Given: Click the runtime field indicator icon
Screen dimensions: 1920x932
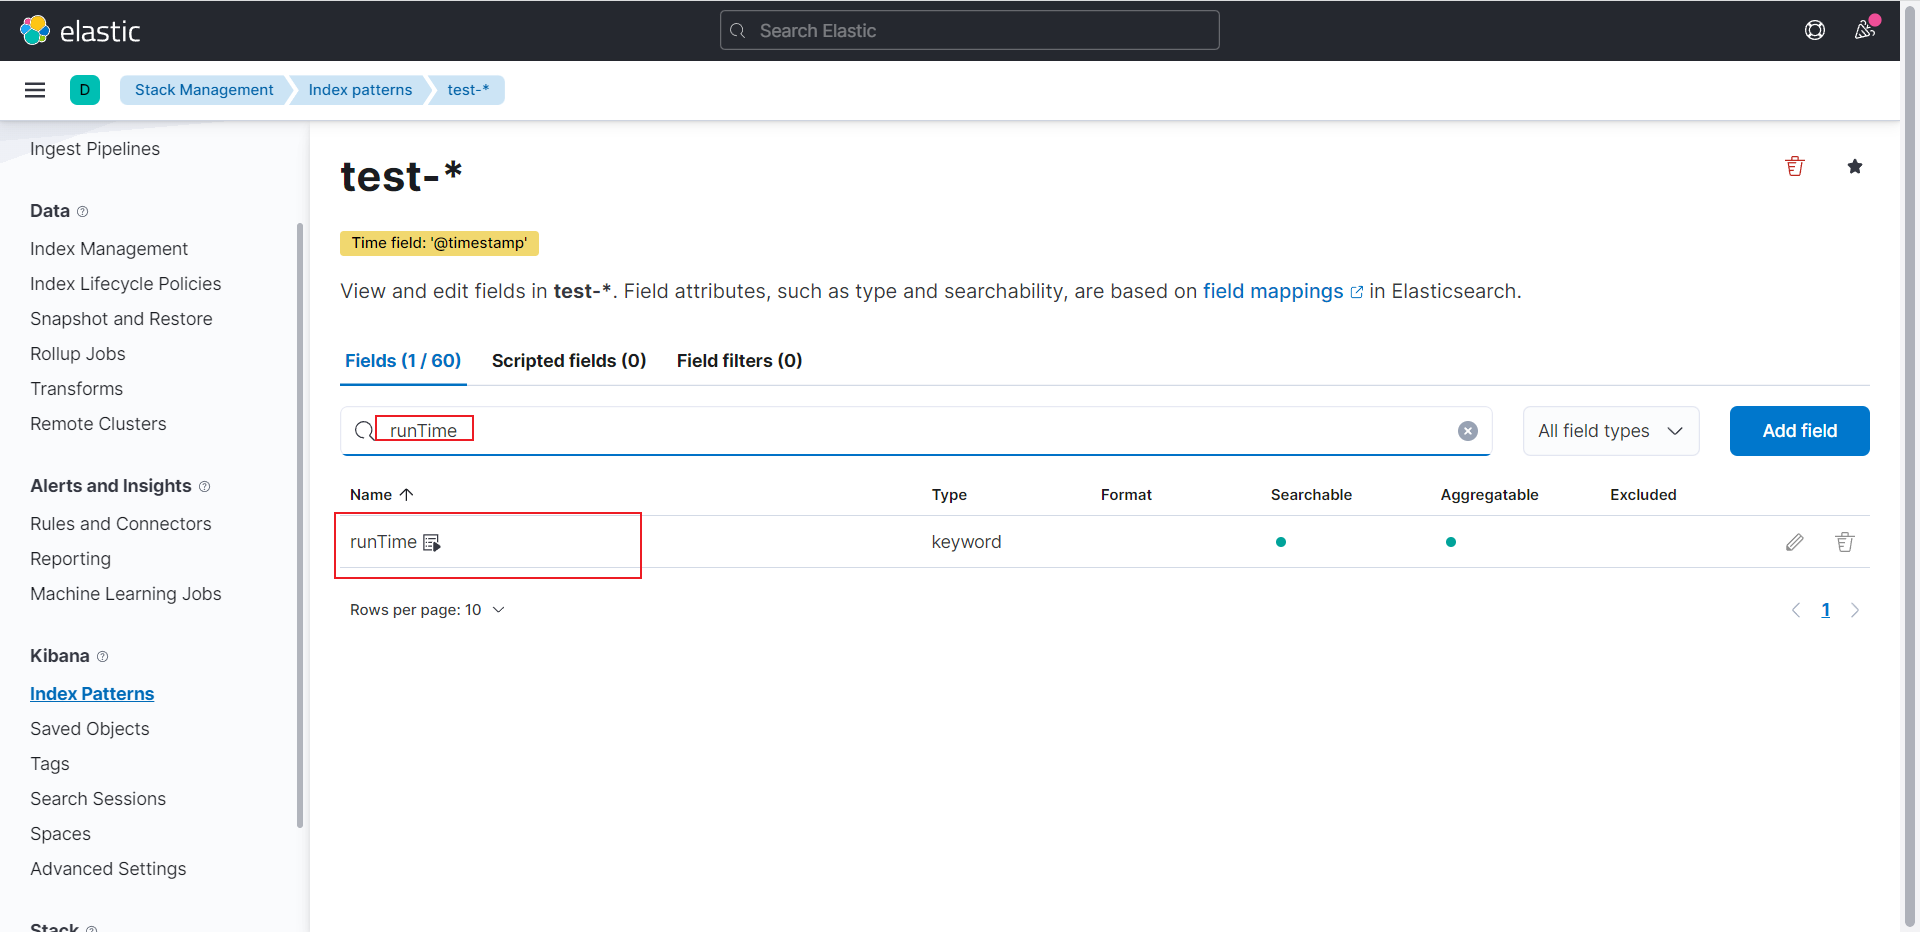Looking at the screenshot, I should coord(432,543).
